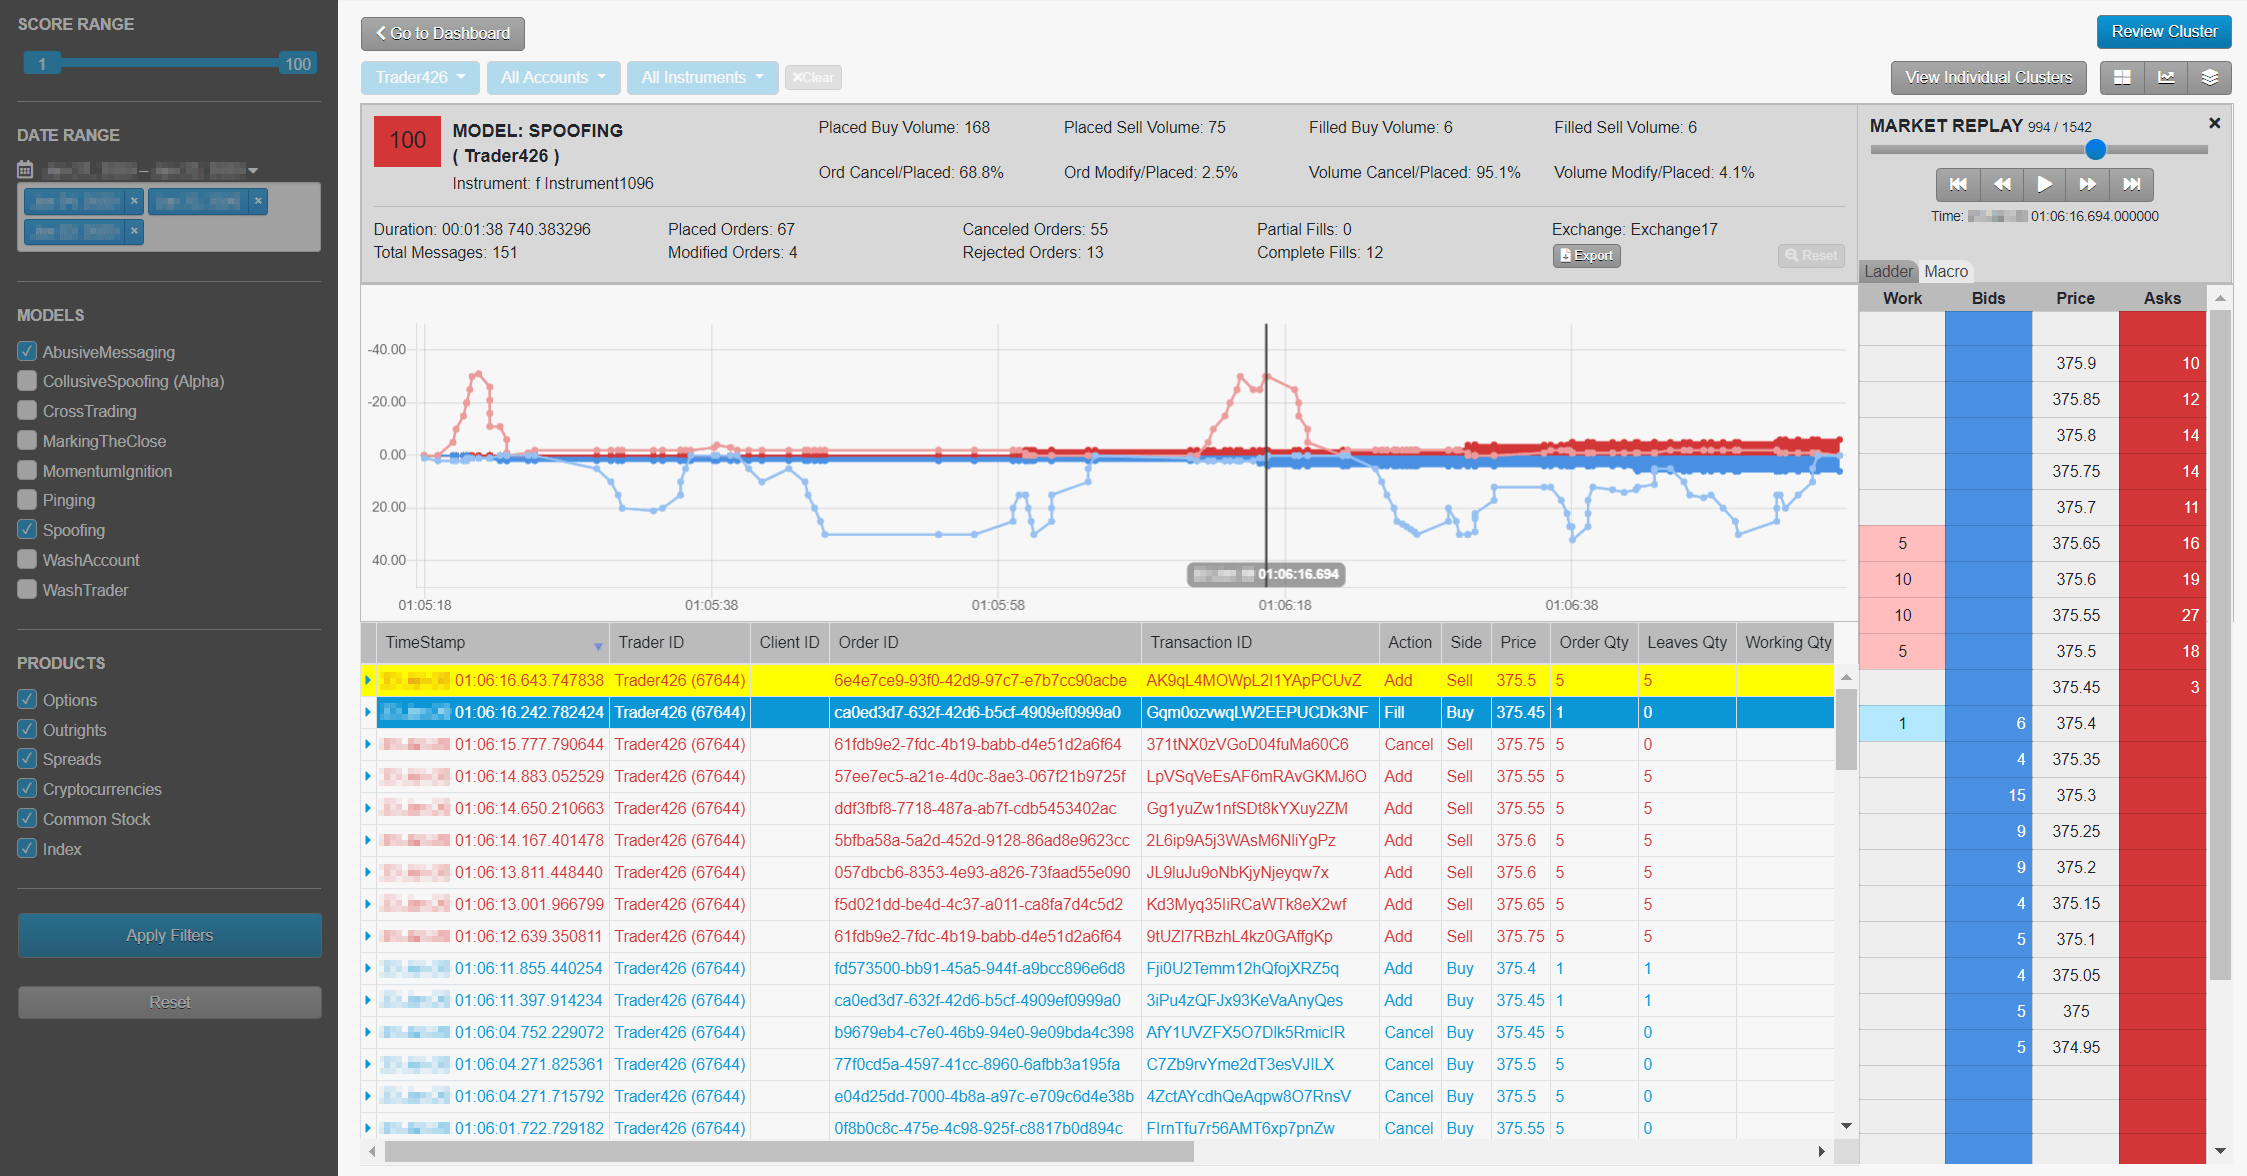Select the grid view icon near View Individual Clusters
The width and height of the screenshot is (2247, 1176).
(2122, 77)
